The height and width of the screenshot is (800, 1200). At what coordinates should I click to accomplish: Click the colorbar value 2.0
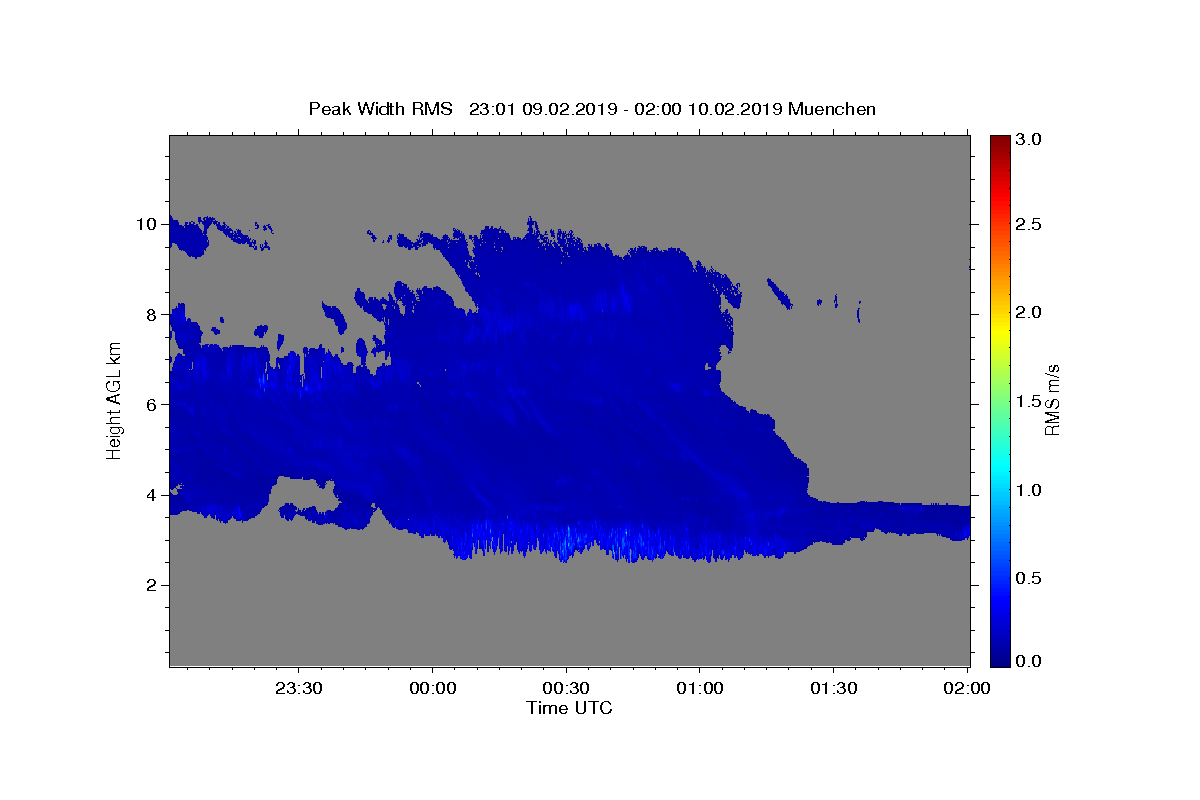click(x=1030, y=313)
